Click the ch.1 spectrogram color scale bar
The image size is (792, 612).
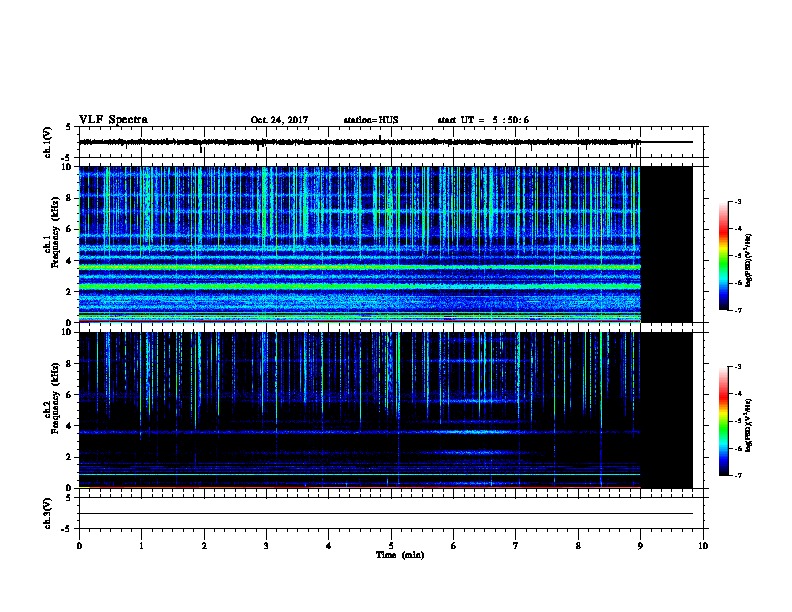723,256
